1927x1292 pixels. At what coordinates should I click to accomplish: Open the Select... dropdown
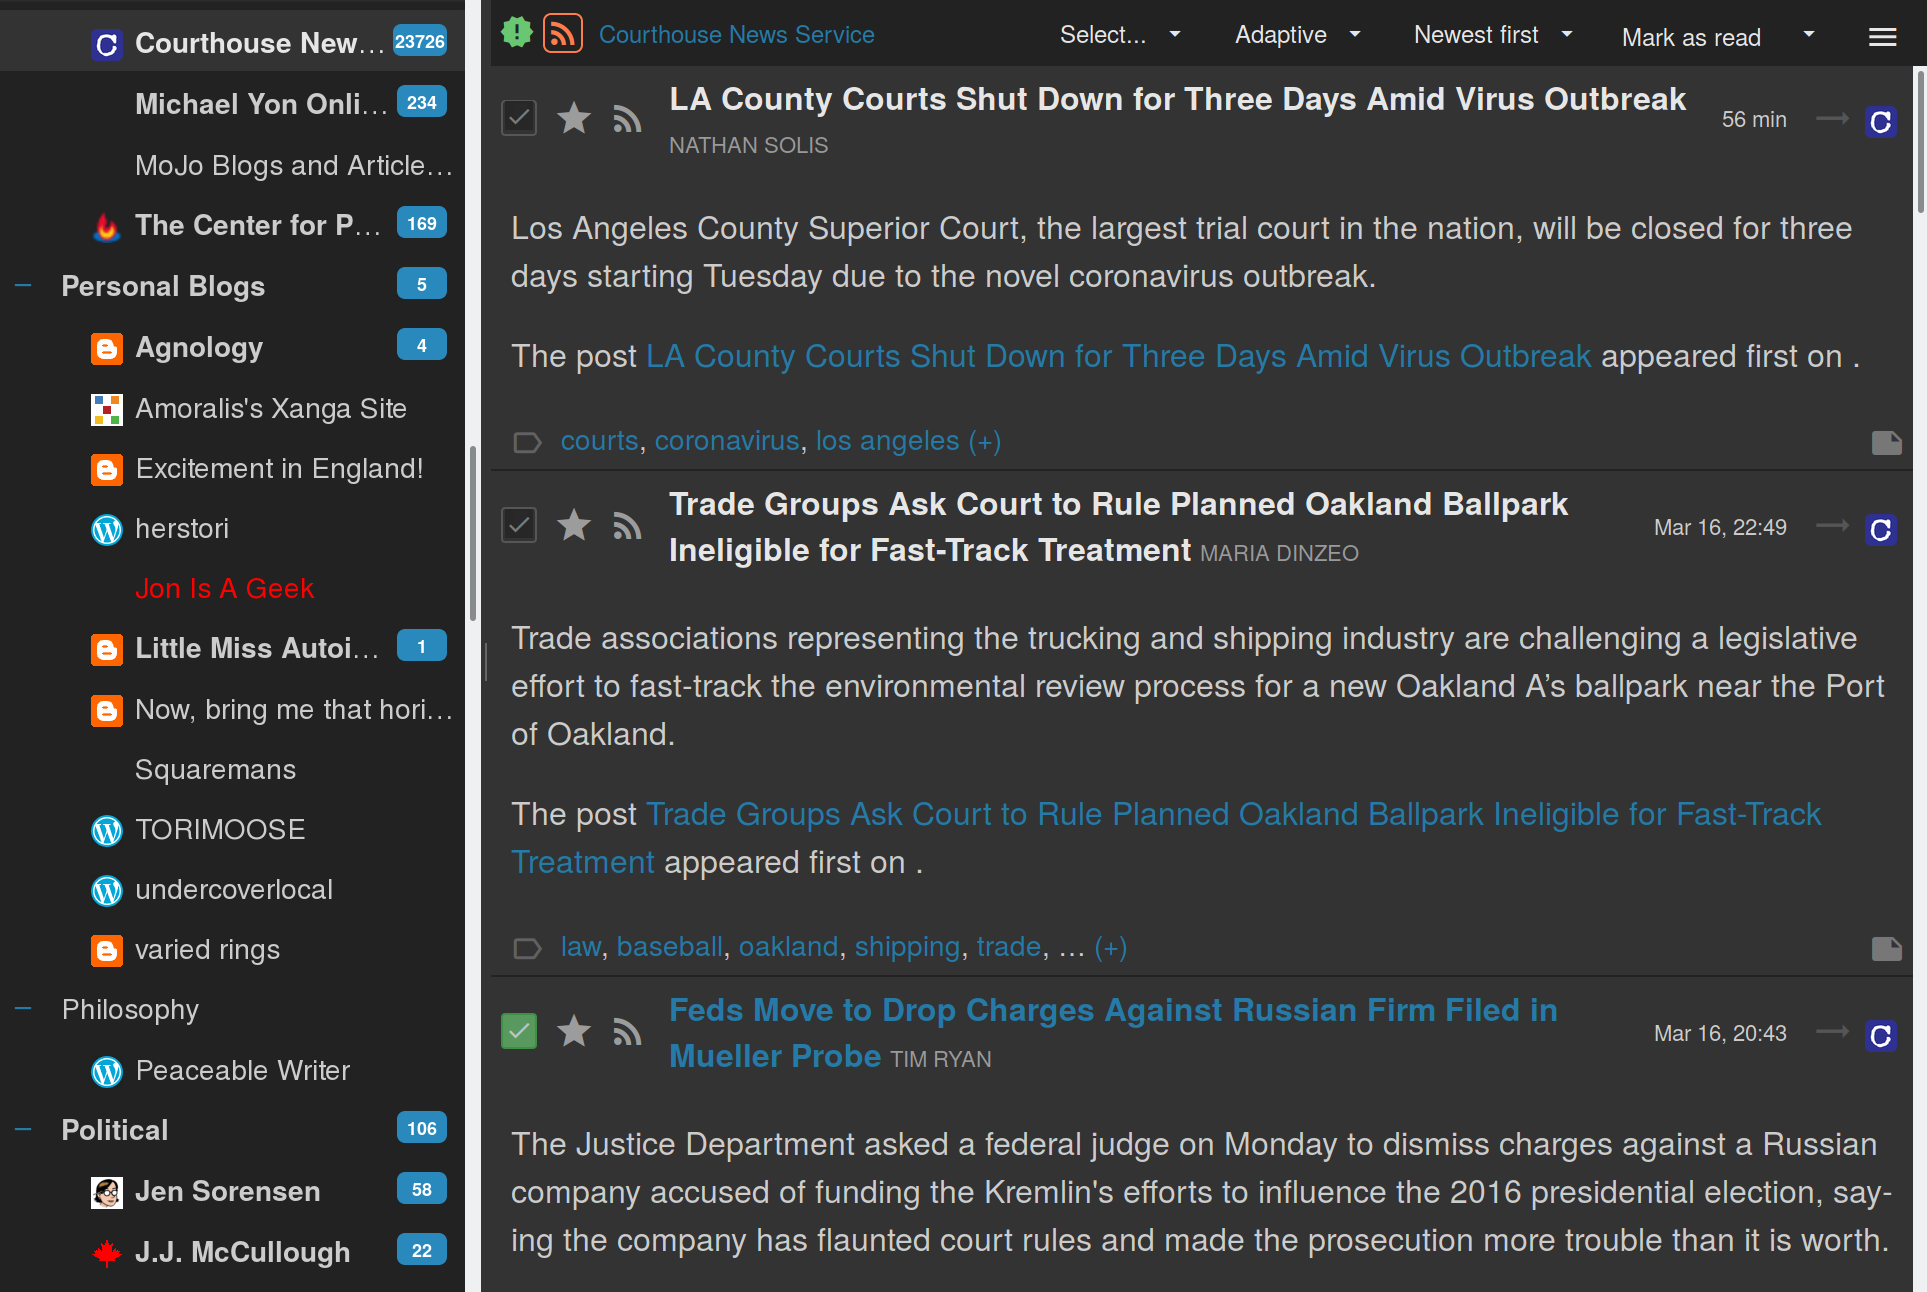click(x=1120, y=35)
